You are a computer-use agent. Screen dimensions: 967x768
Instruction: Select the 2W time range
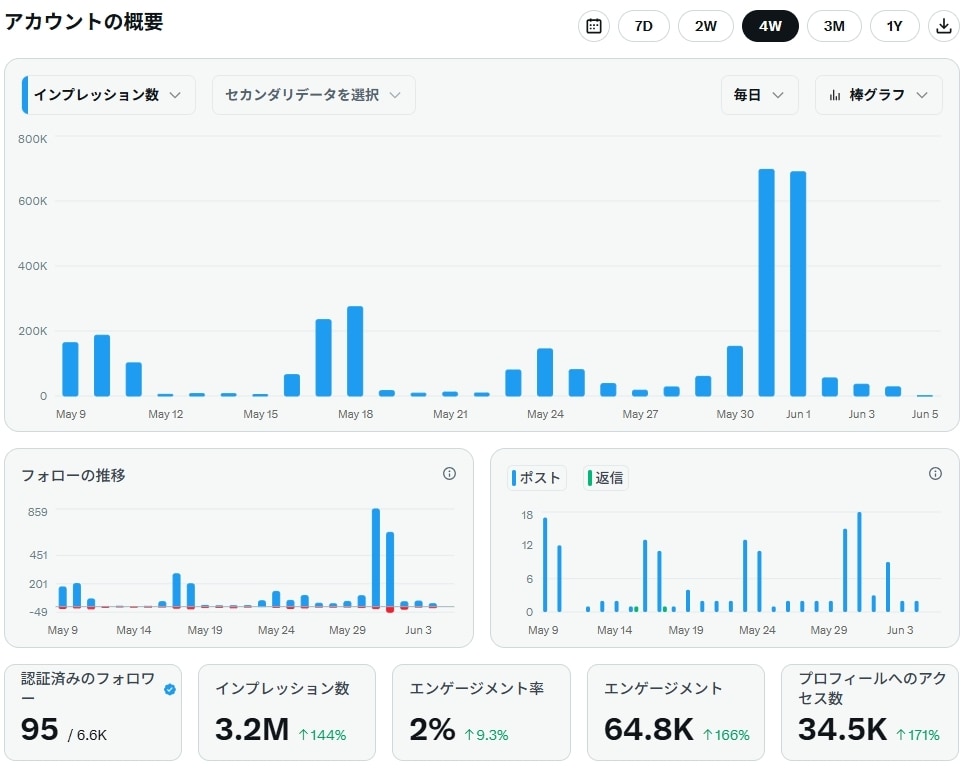pyautogui.click(x=706, y=26)
